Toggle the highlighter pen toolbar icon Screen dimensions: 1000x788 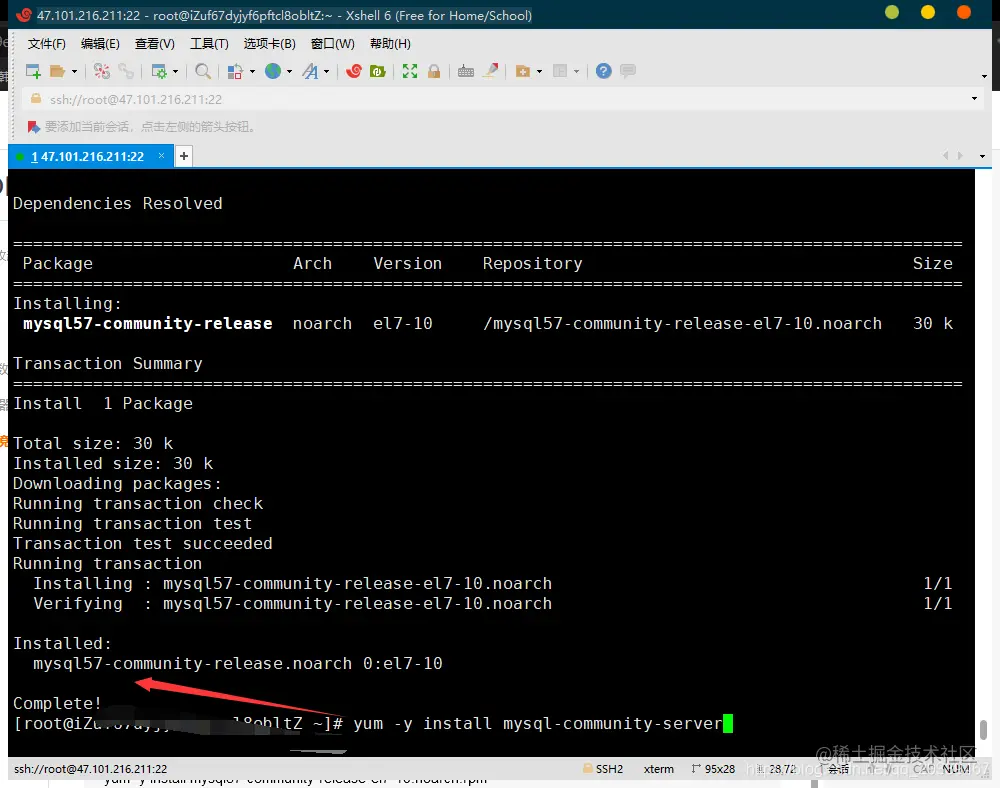pos(490,71)
